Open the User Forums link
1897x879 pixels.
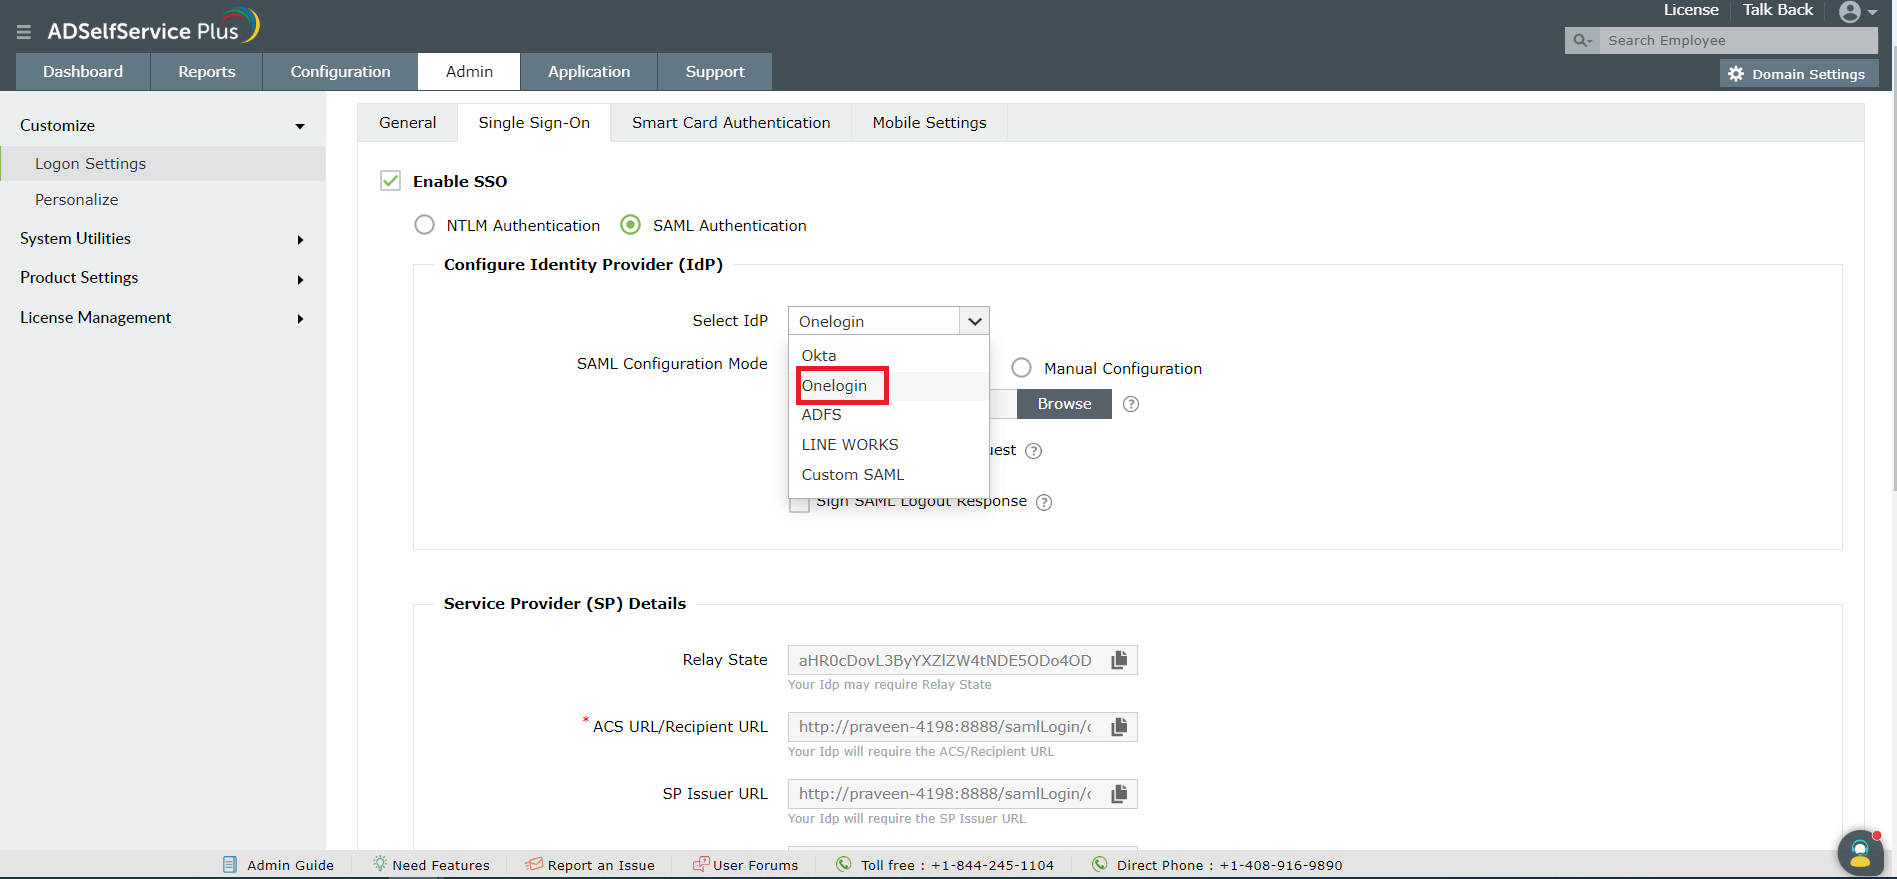click(756, 865)
